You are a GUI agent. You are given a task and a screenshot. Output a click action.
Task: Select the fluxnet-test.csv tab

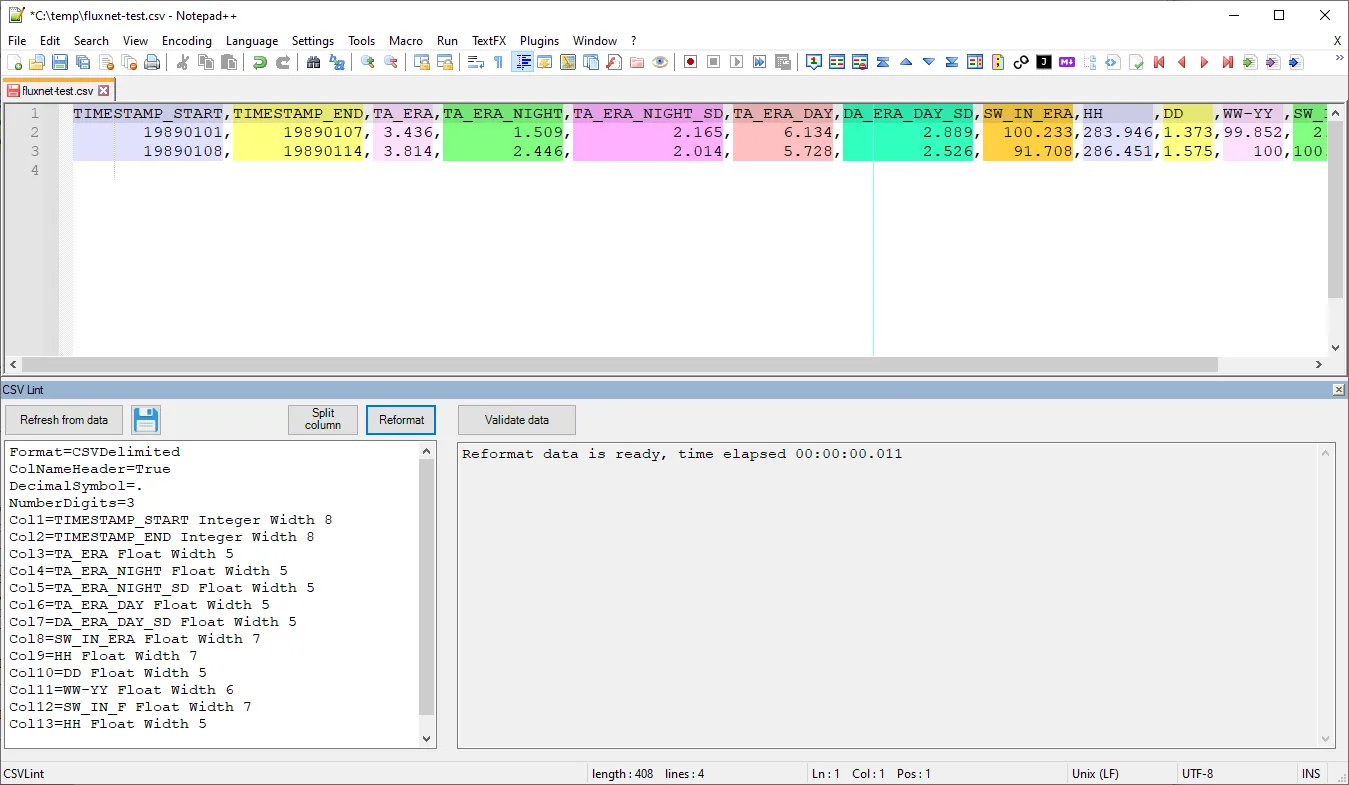pos(57,88)
